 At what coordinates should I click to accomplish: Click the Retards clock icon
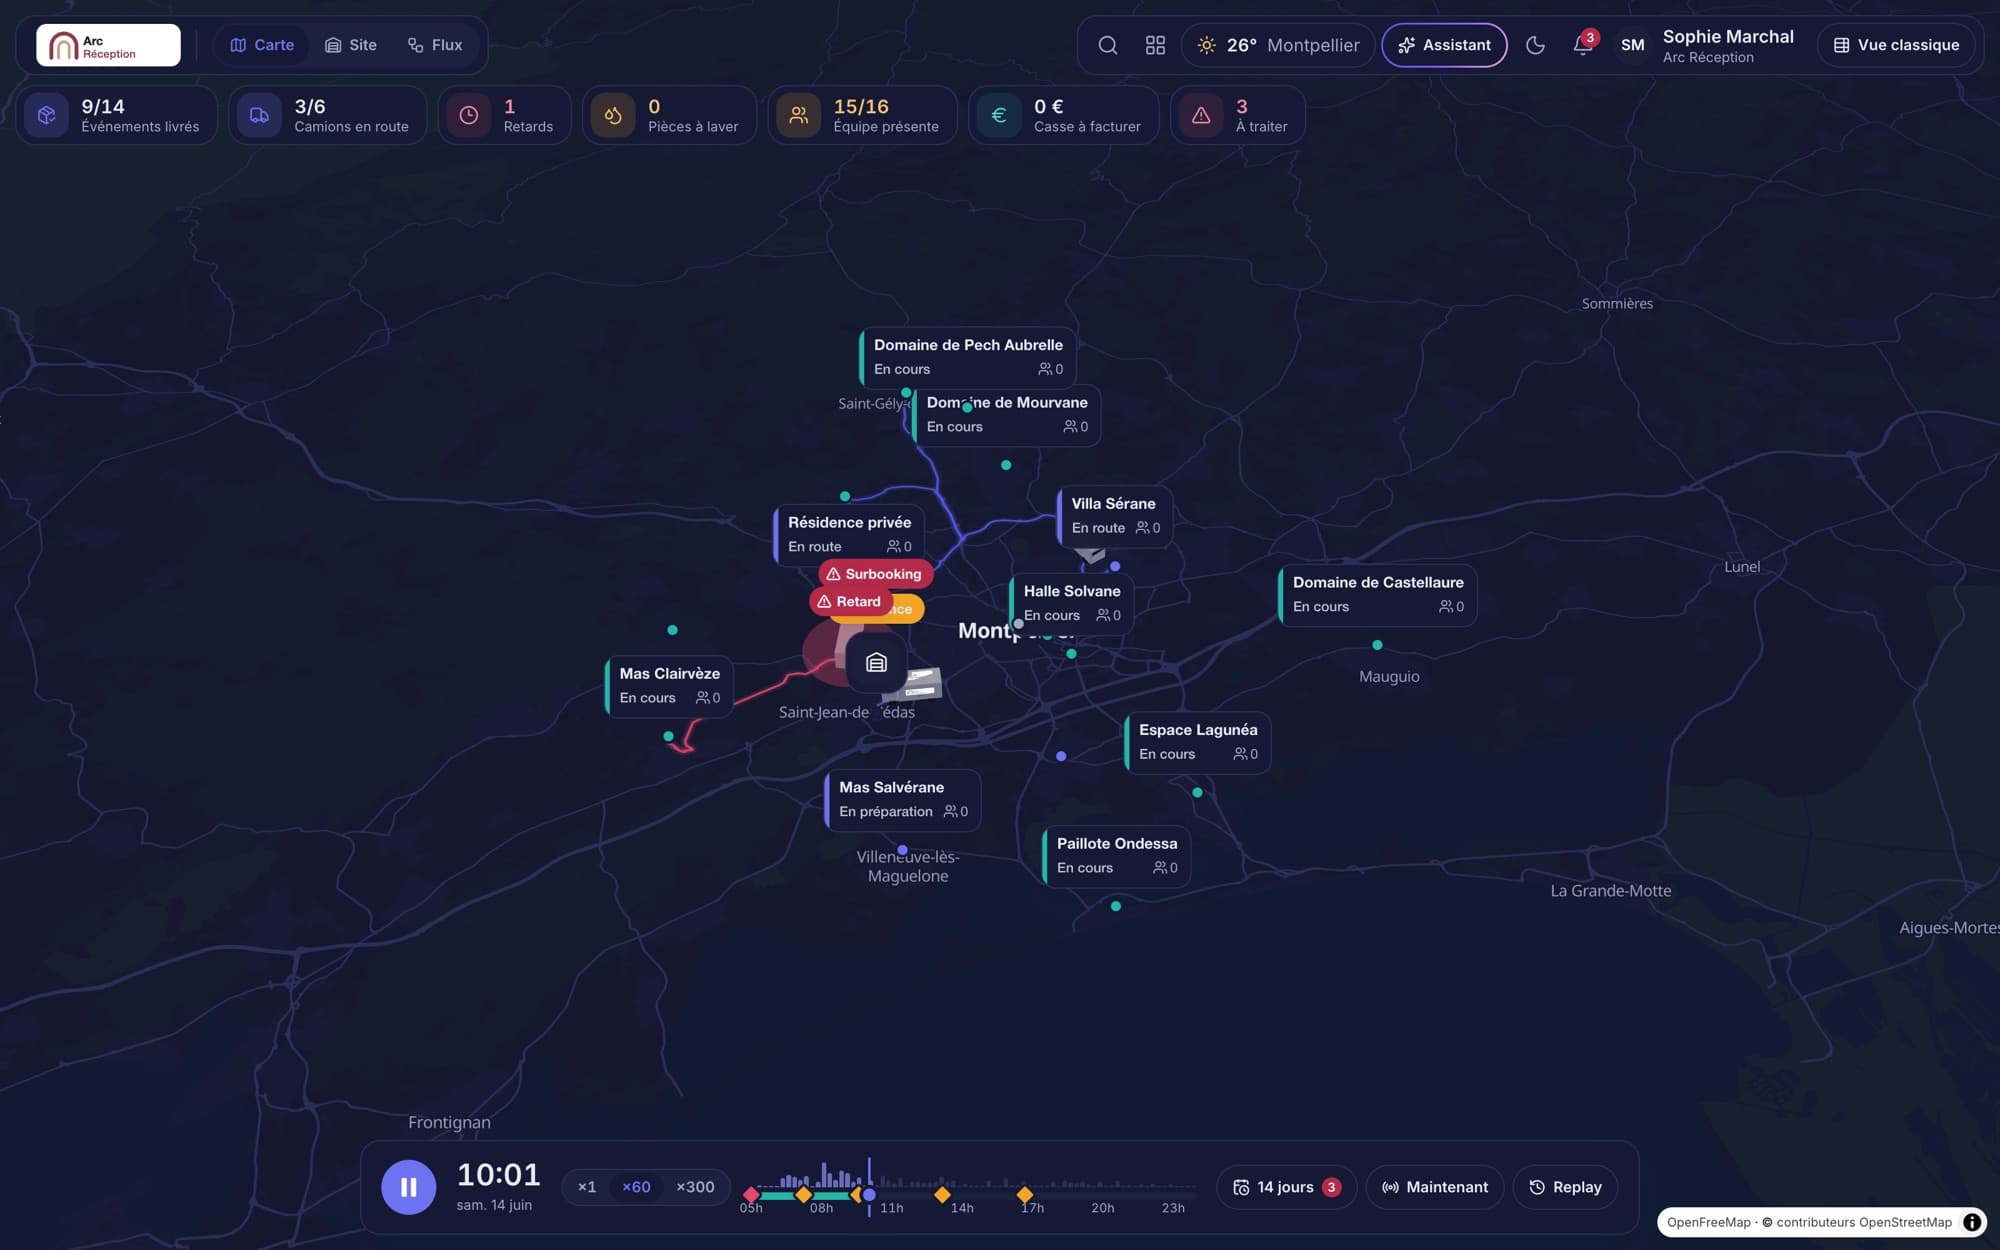pos(468,115)
